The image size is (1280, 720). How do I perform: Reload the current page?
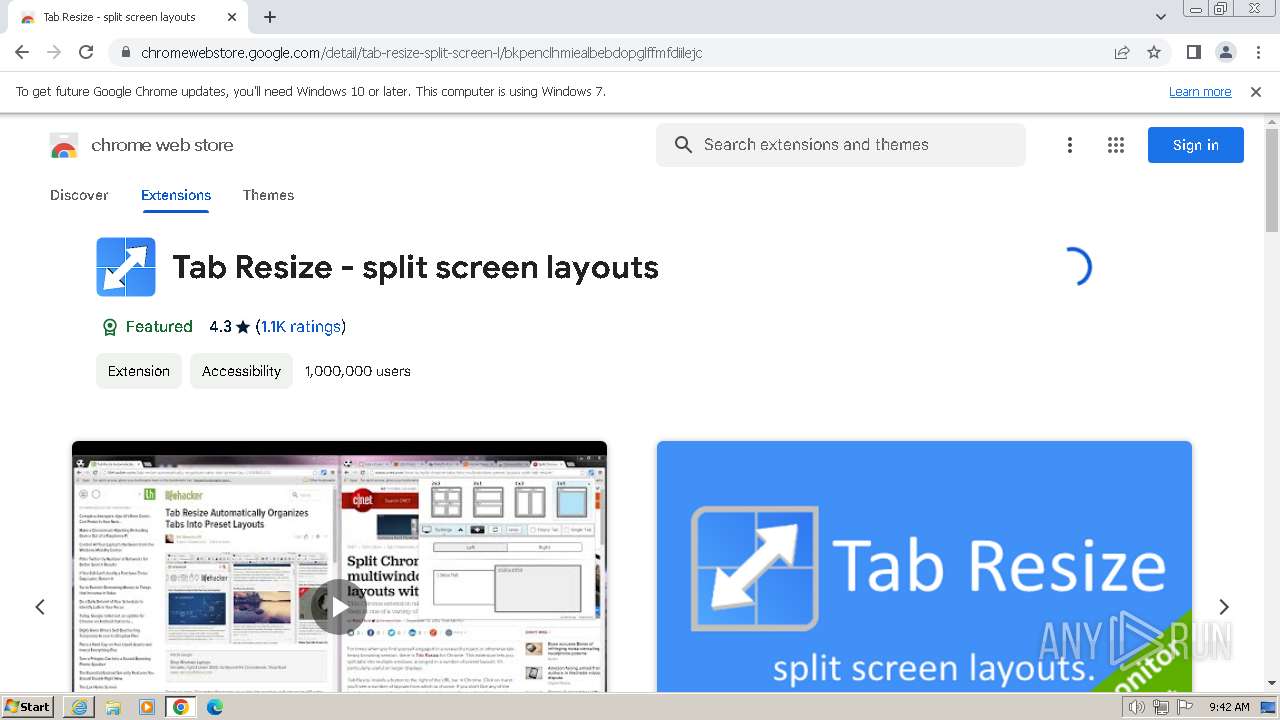tap(86, 52)
